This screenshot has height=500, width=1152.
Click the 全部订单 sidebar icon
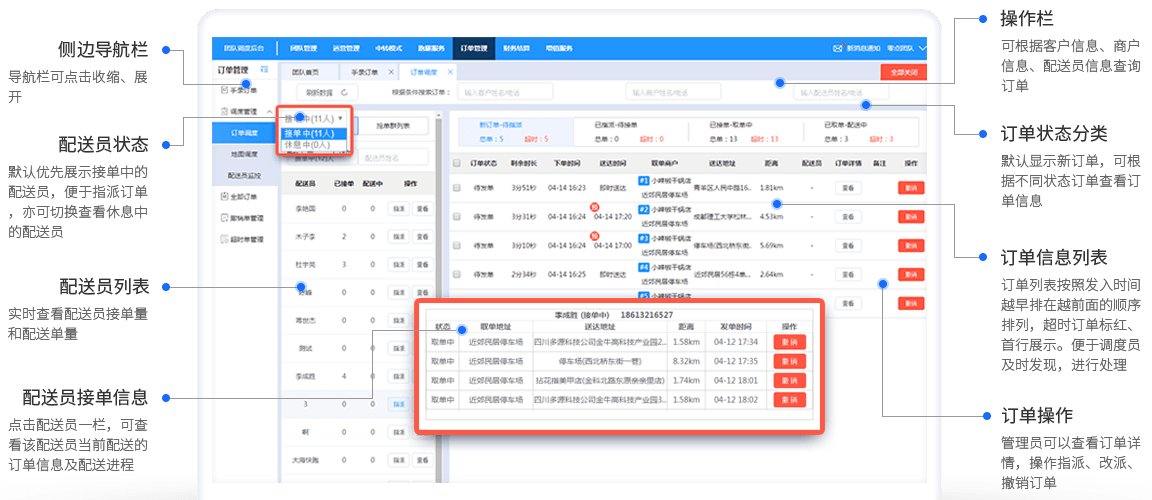222,197
